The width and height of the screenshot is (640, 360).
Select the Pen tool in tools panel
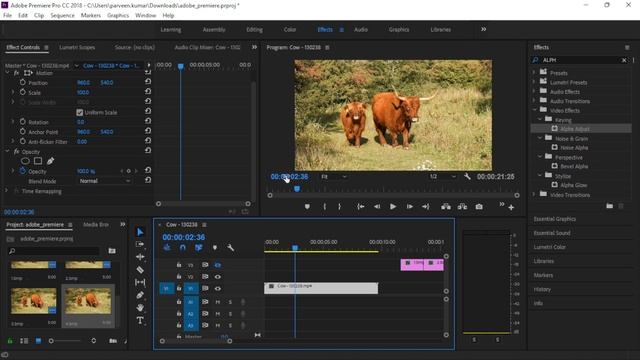140,295
